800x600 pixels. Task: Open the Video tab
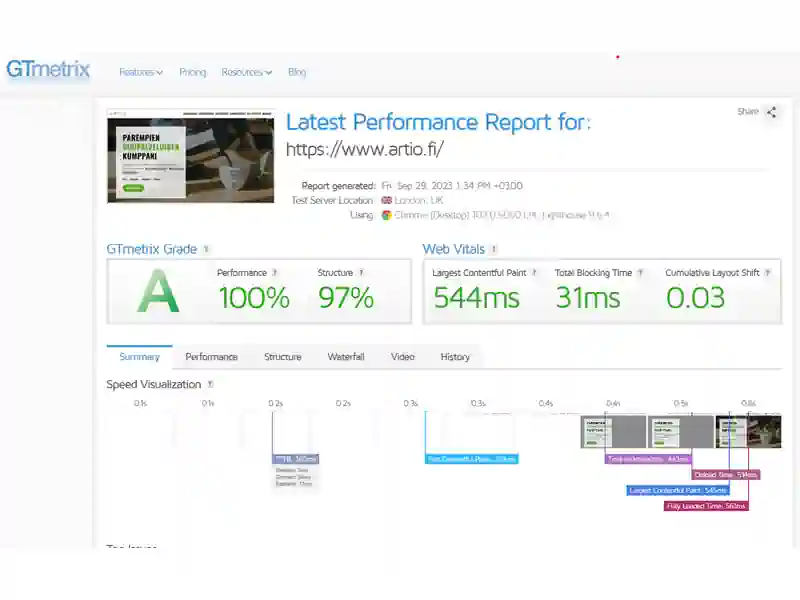403,357
